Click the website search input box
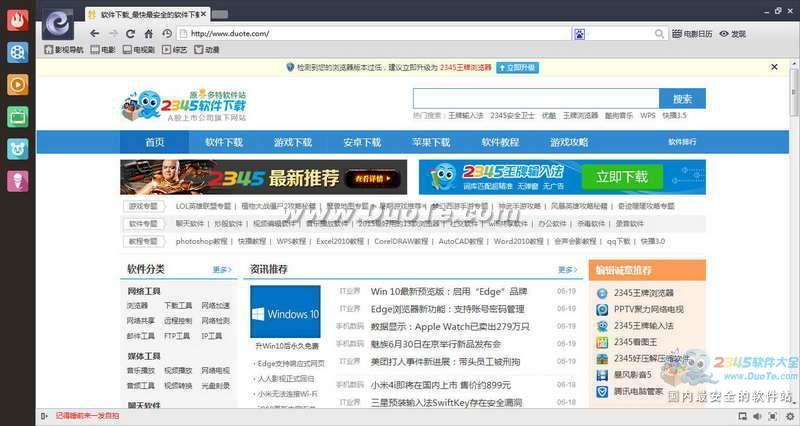 (x=536, y=98)
